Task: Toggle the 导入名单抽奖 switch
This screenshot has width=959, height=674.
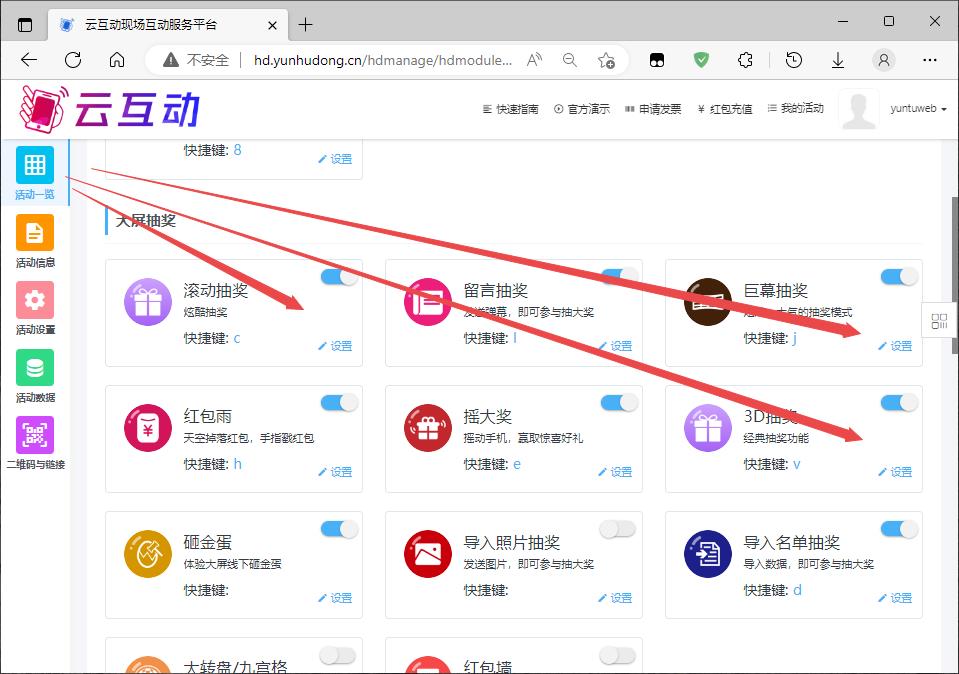Action: pyautogui.click(x=899, y=529)
